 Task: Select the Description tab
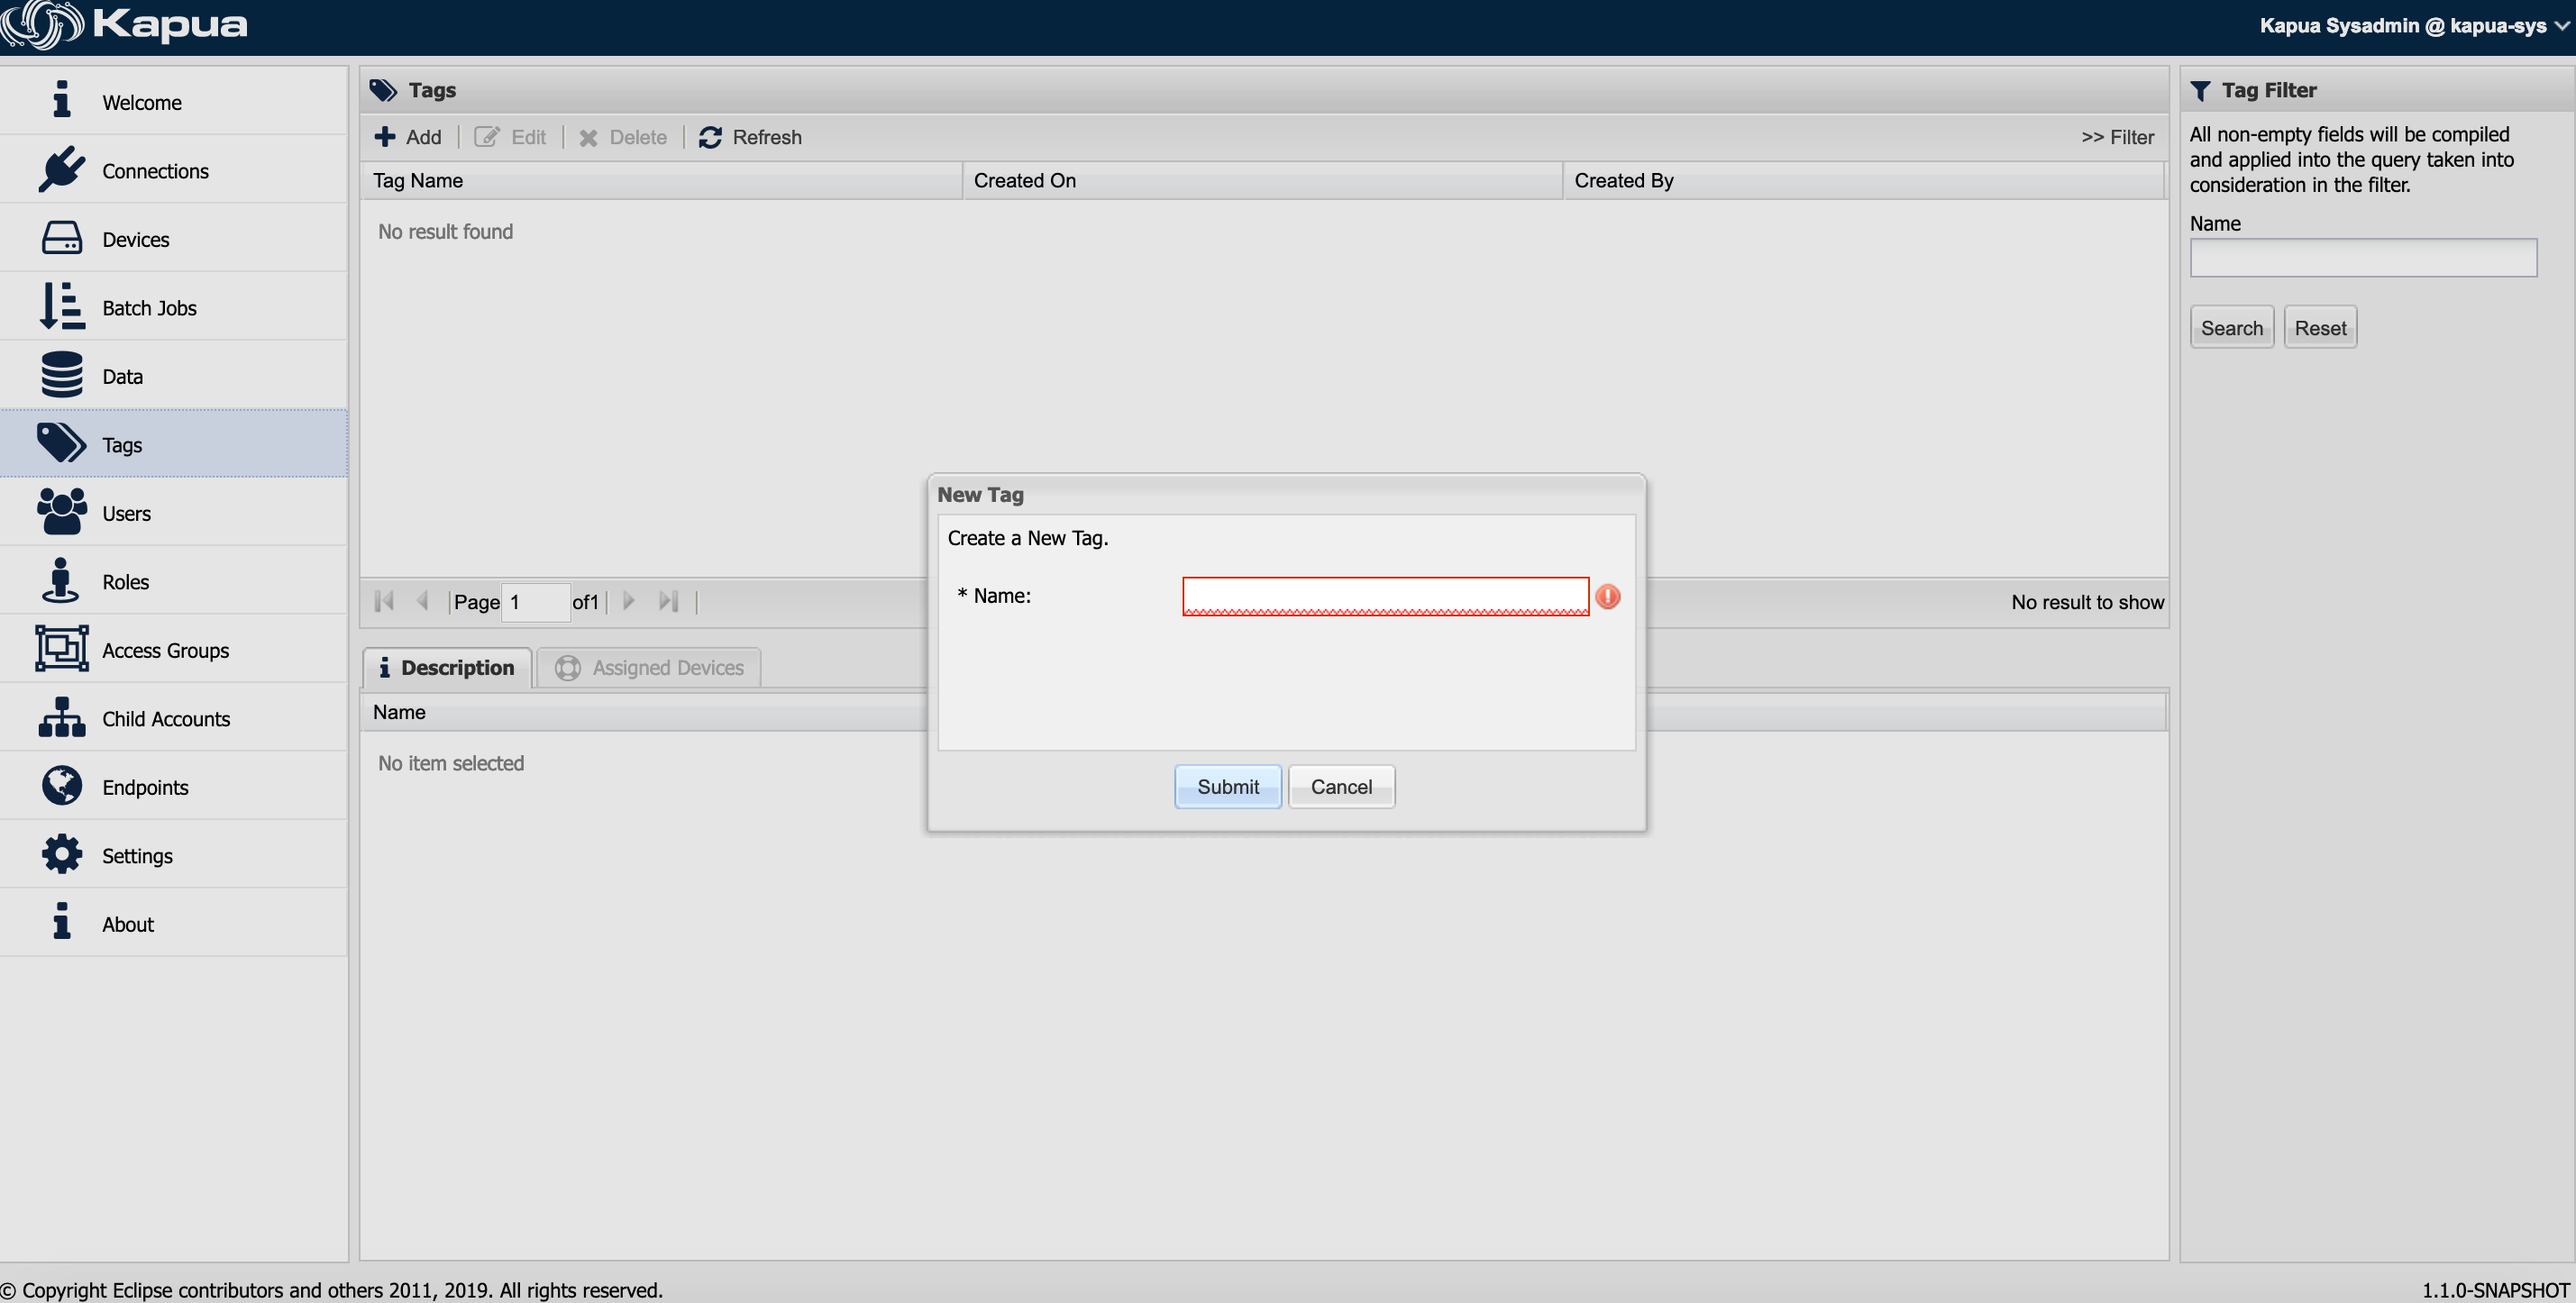[x=446, y=667]
